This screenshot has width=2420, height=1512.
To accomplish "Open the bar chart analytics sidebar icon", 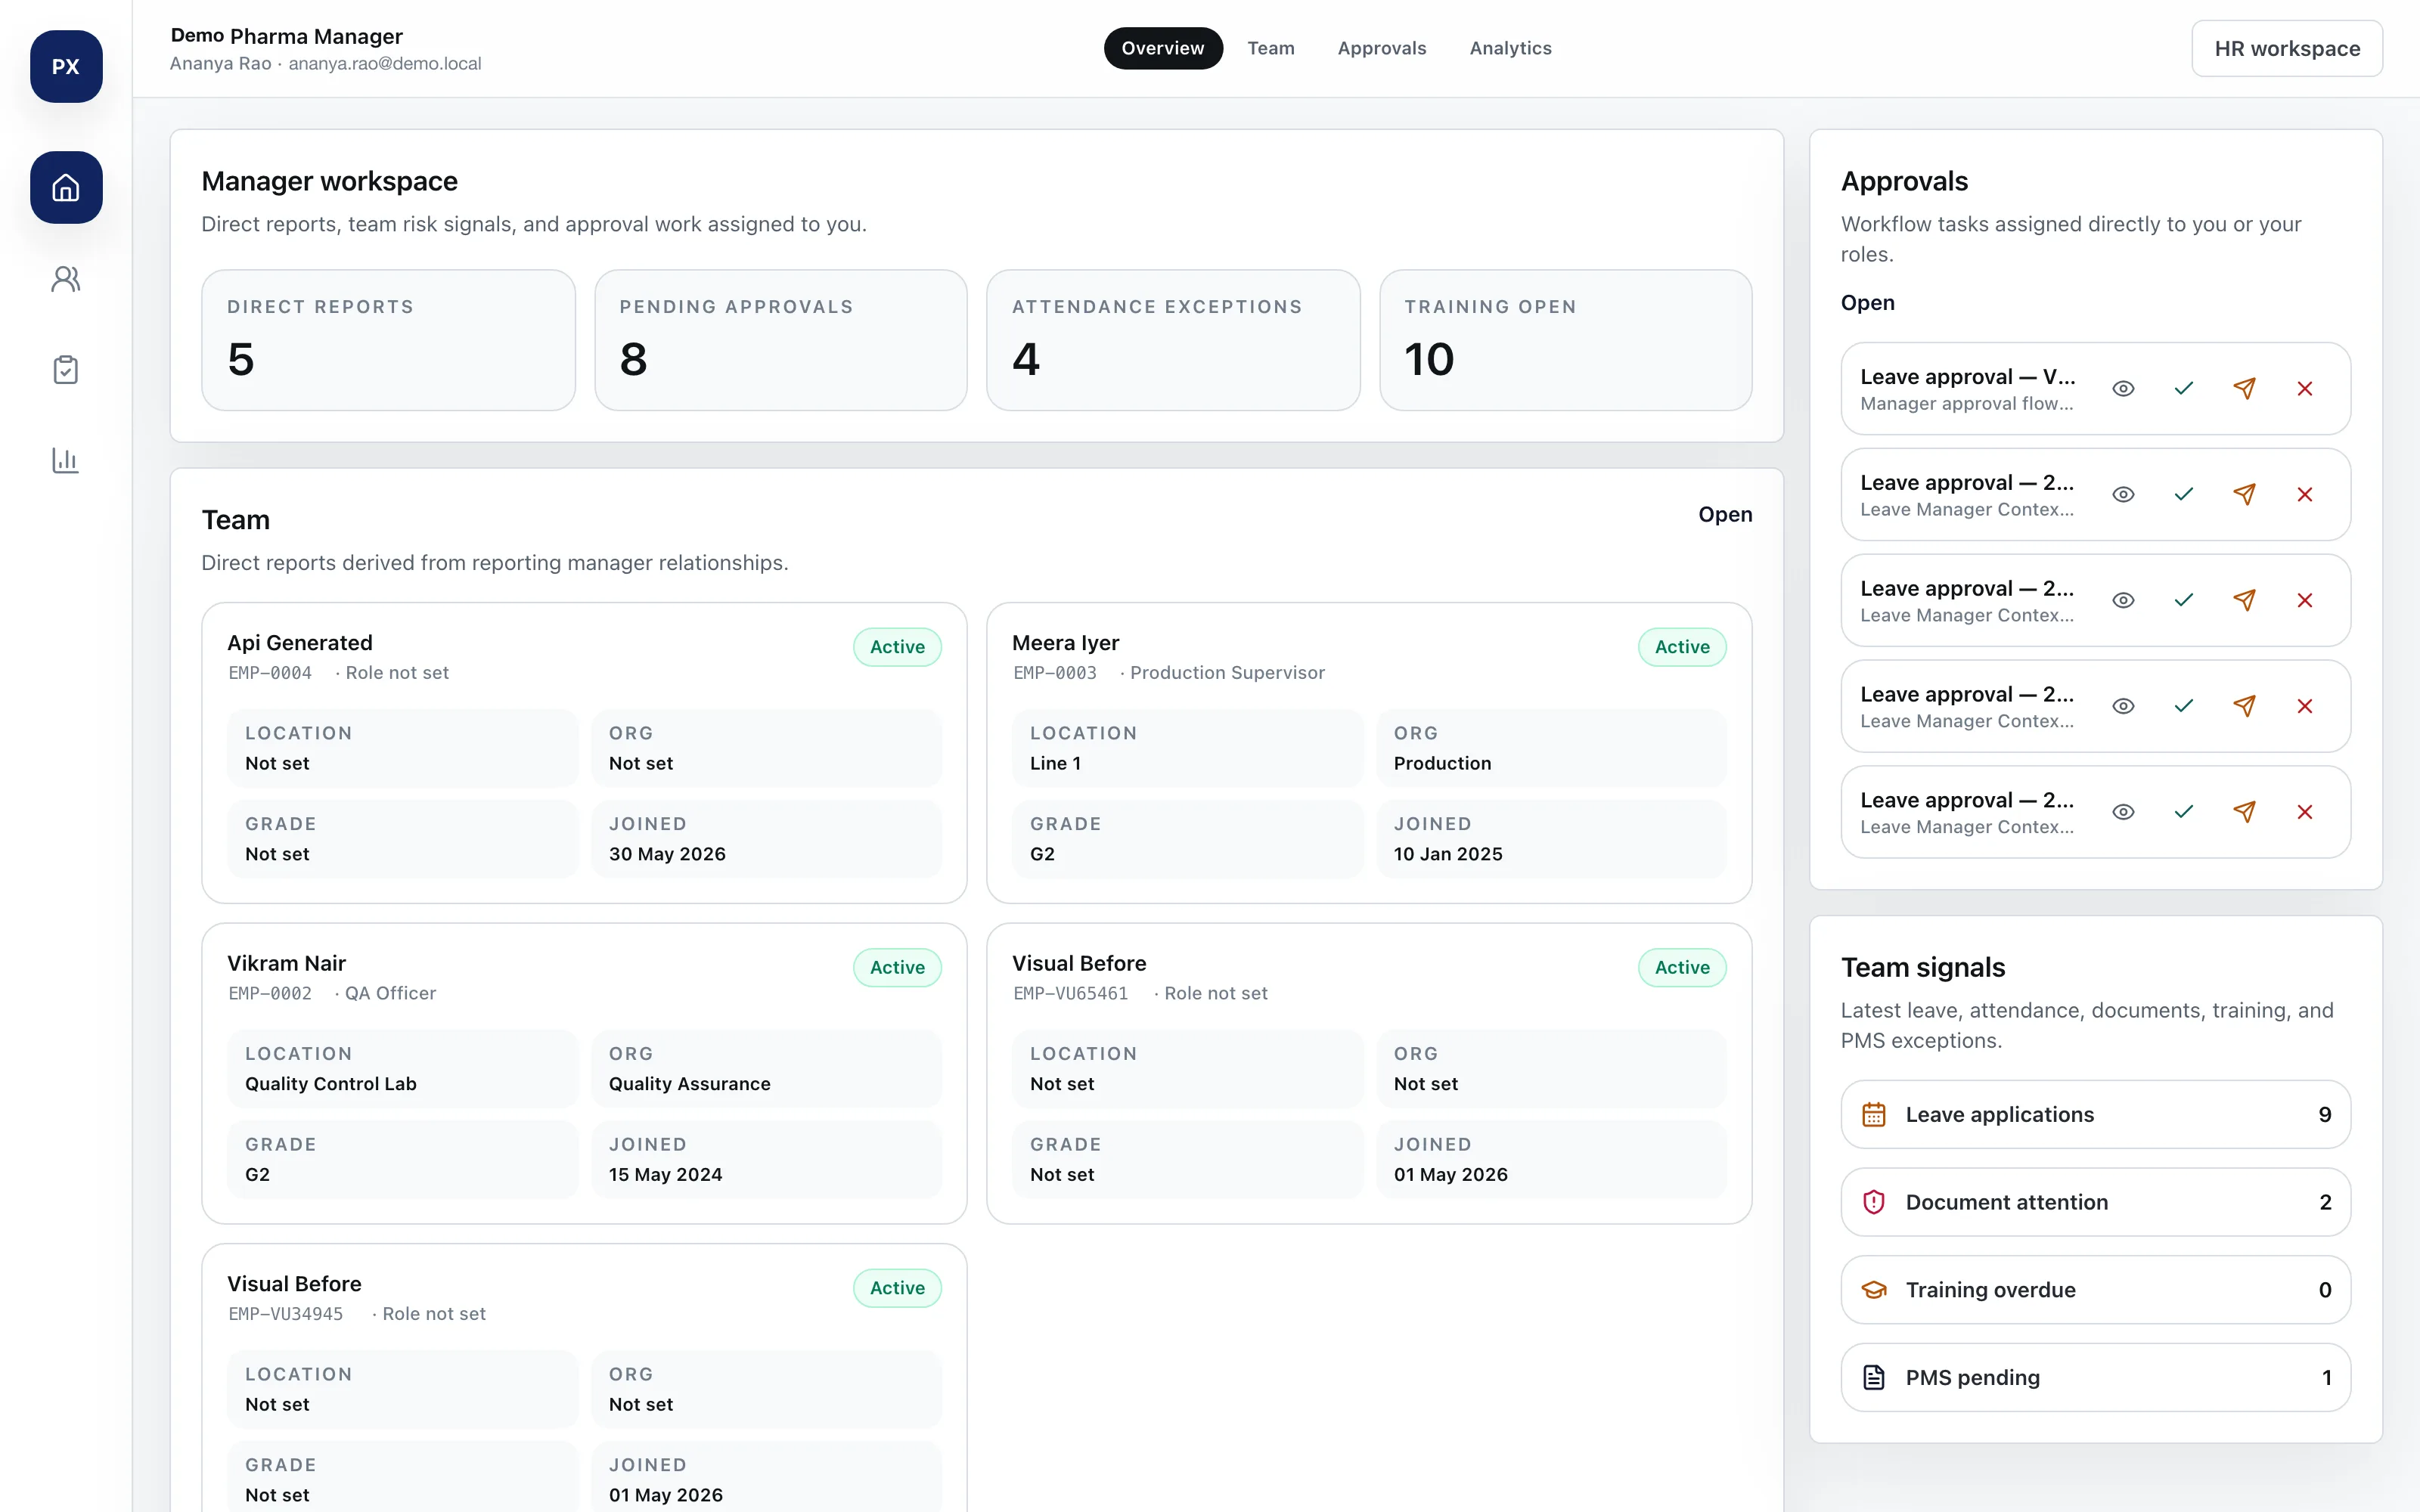I will point(66,460).
